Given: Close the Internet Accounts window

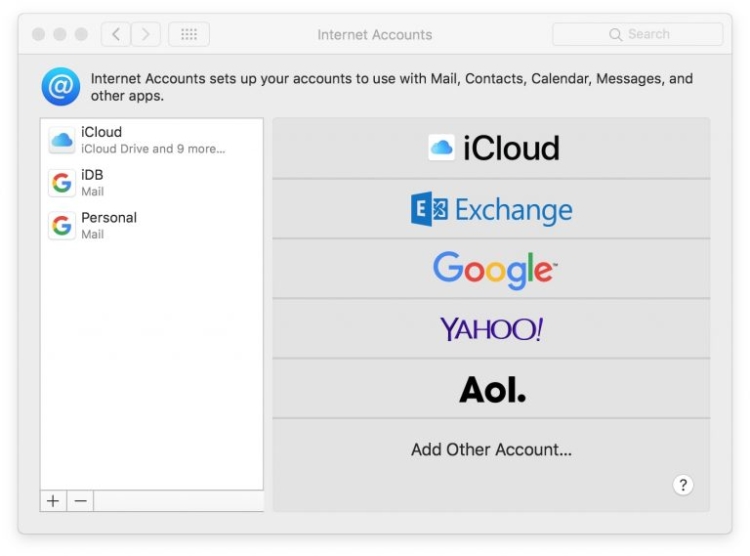Looking at the screenshot, I should [39, 34].
